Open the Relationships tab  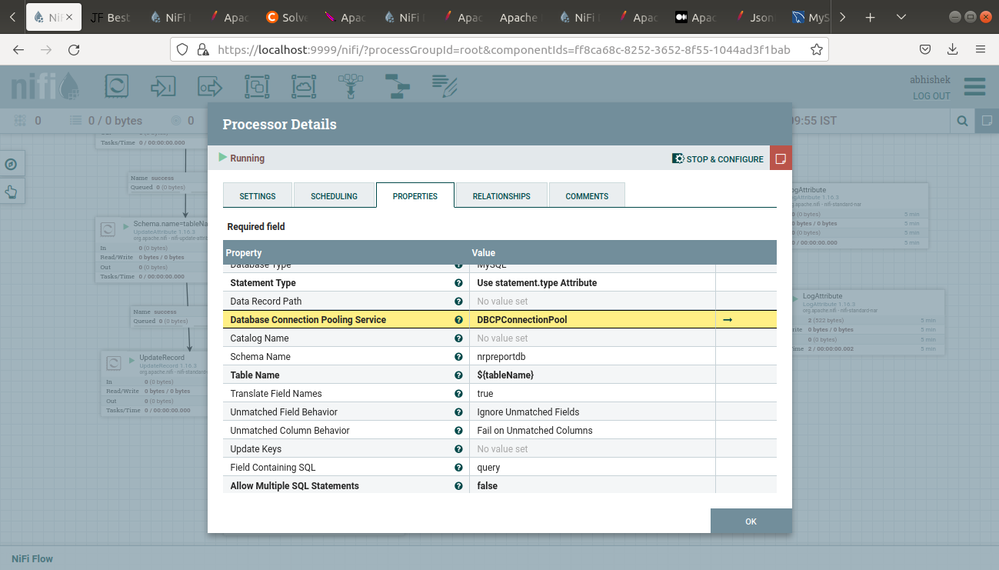(501, 196)
